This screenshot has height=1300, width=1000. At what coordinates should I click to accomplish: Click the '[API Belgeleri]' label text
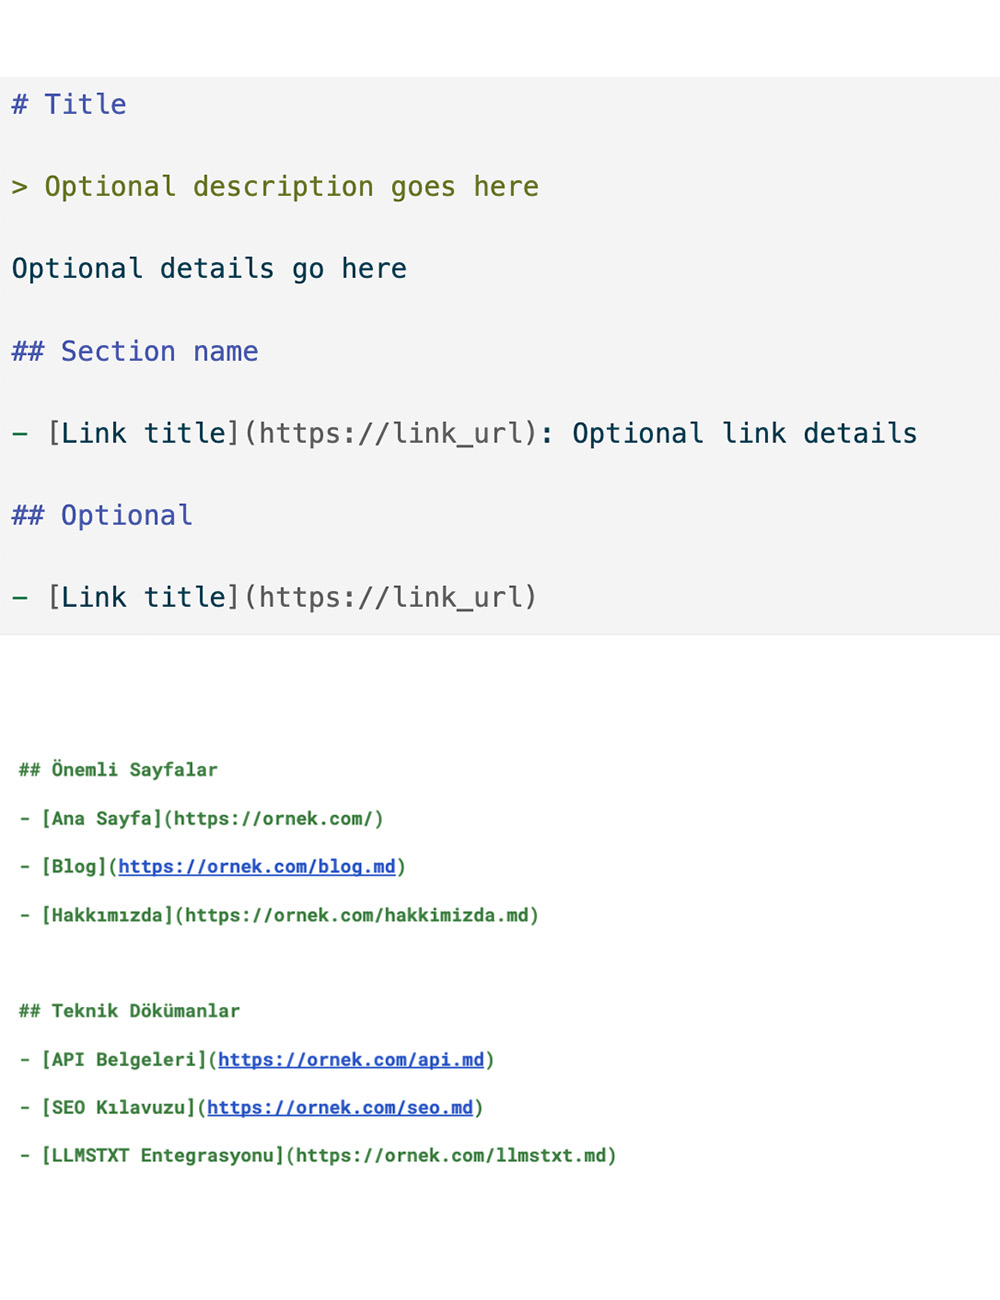pos(123,1060)
